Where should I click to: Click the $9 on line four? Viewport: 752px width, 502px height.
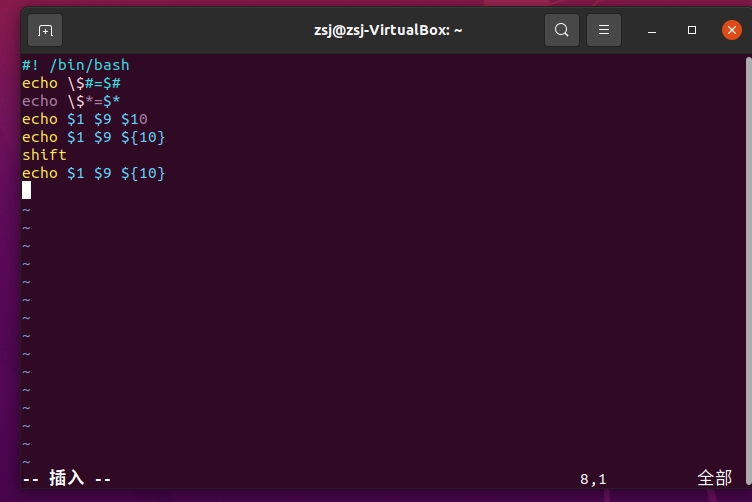pyautogui.click(x=103, y=119)
